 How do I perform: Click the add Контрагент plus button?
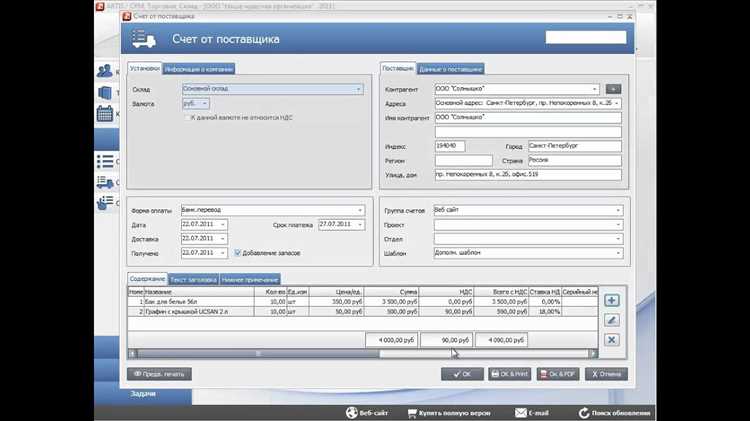pos(613,89)
